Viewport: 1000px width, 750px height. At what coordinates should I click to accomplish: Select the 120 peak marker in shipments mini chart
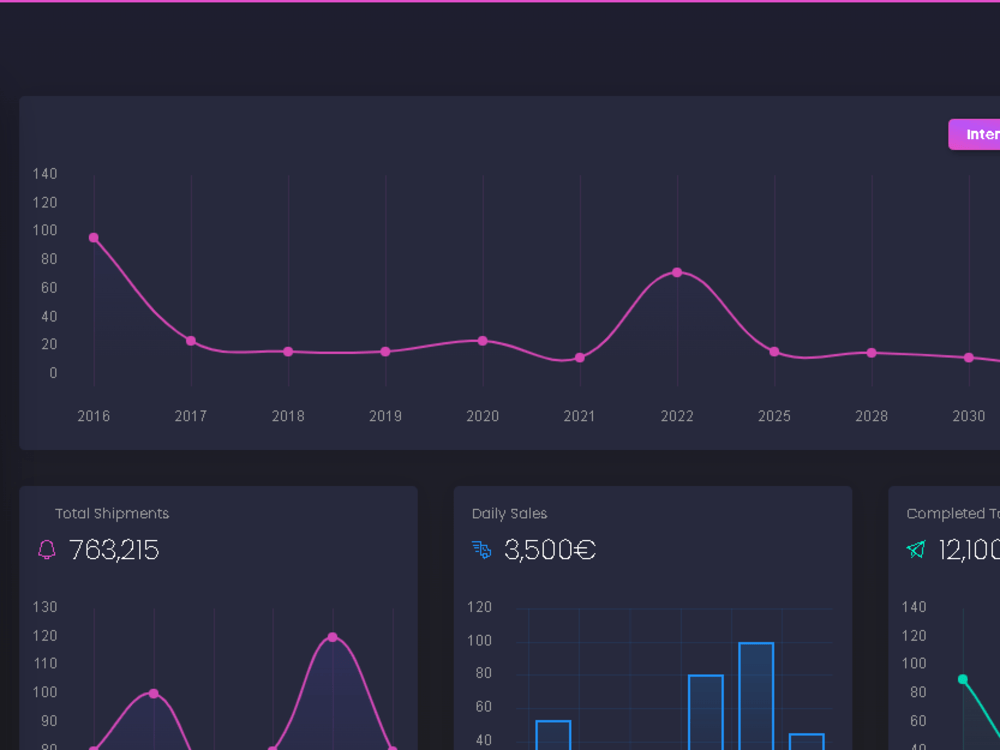(332, 635)
